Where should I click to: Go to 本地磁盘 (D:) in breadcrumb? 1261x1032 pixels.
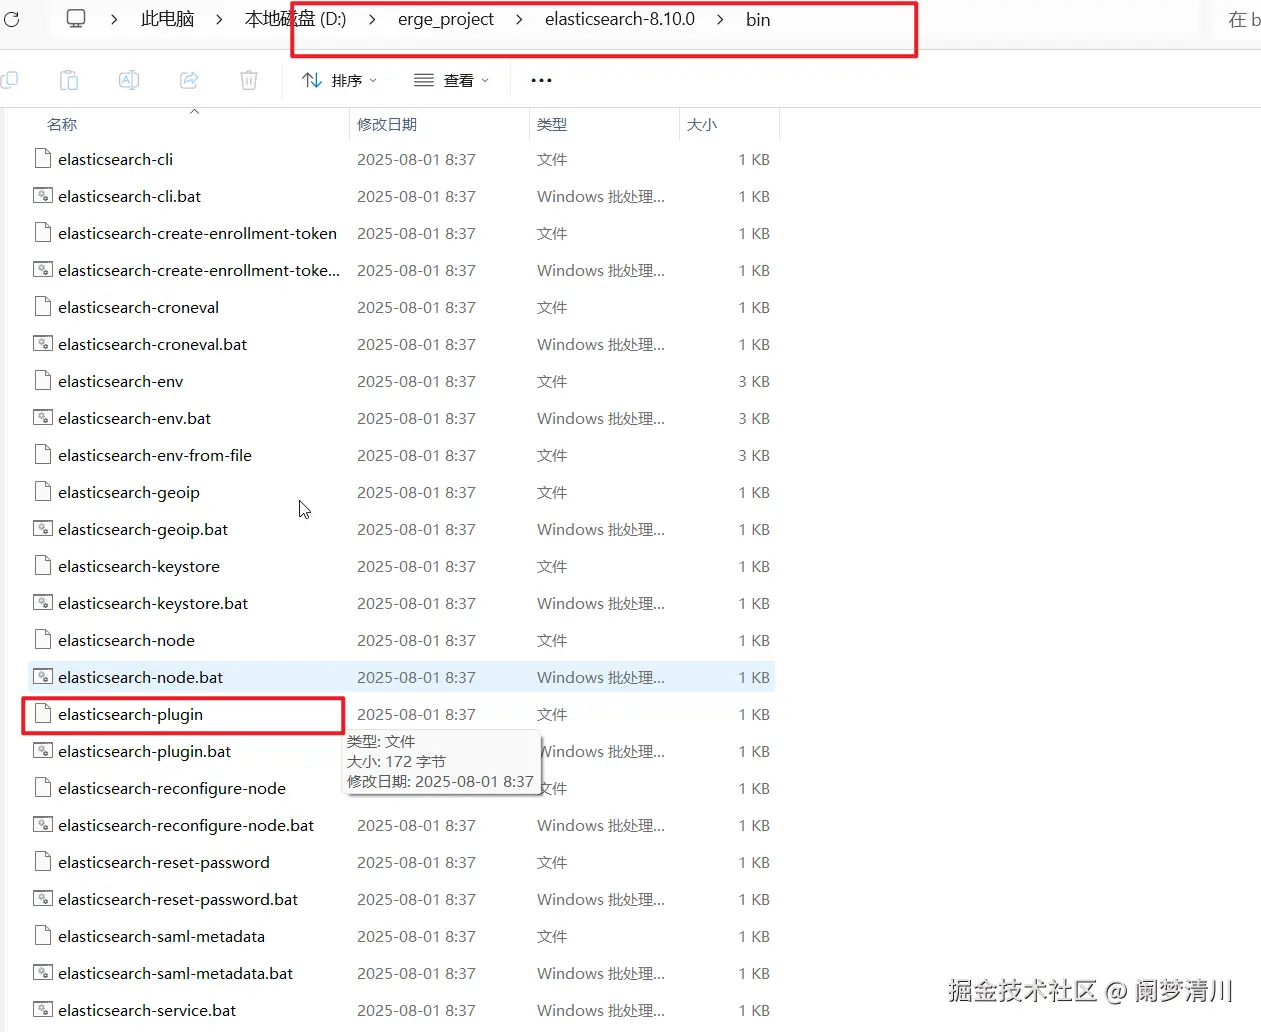tap(295, 19)
